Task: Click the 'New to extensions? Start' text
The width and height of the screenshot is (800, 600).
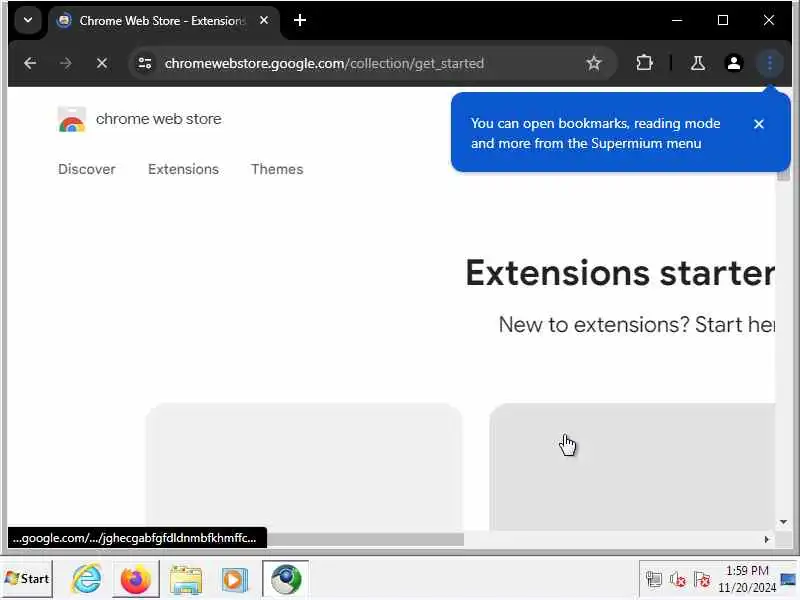Action: (x=636, y=324)
